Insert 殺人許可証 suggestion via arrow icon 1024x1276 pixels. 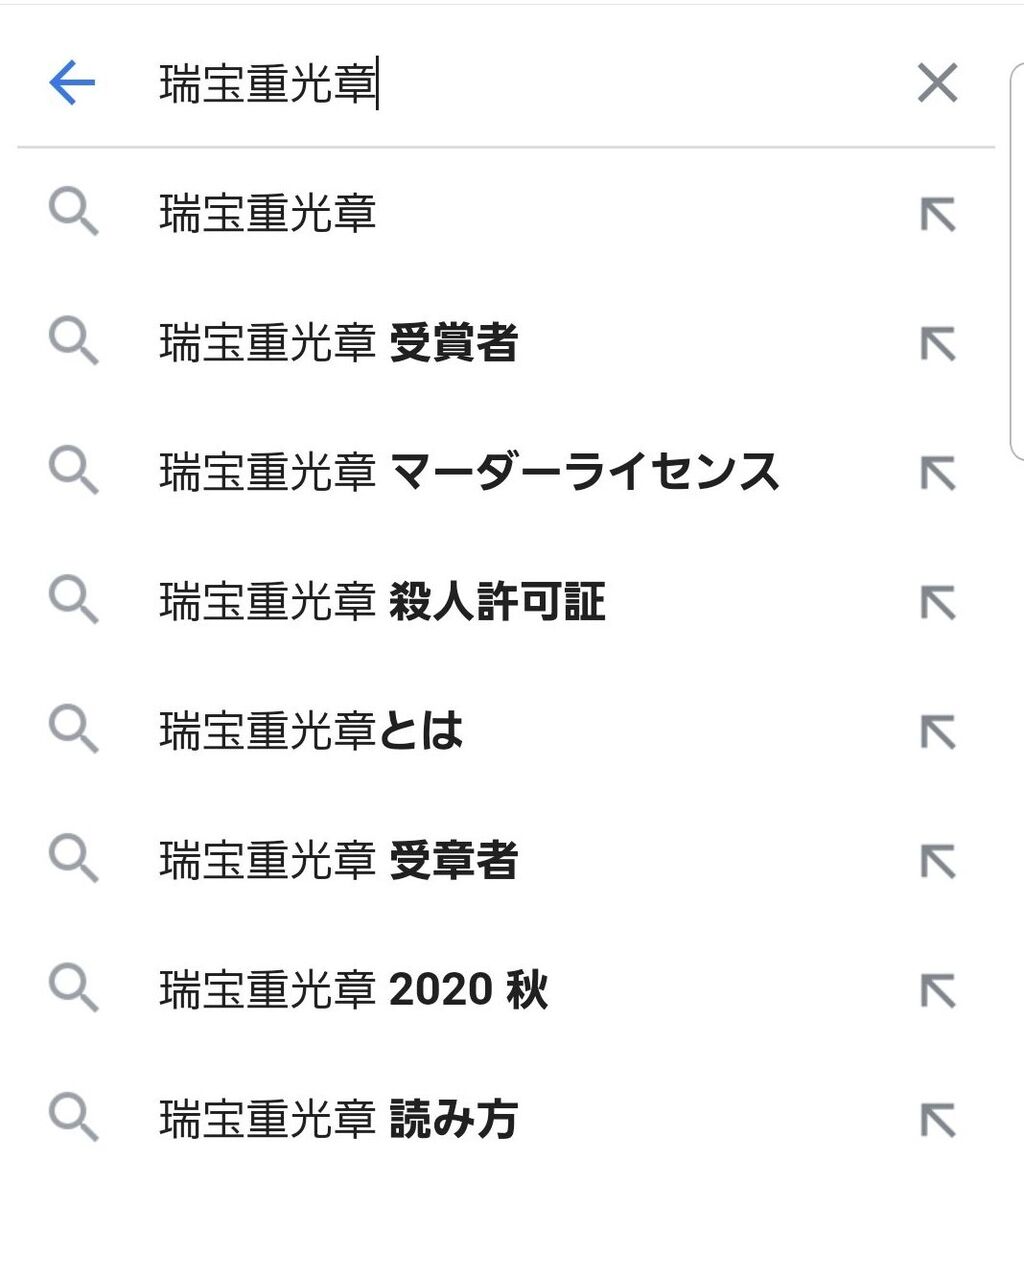click(937, 603)
